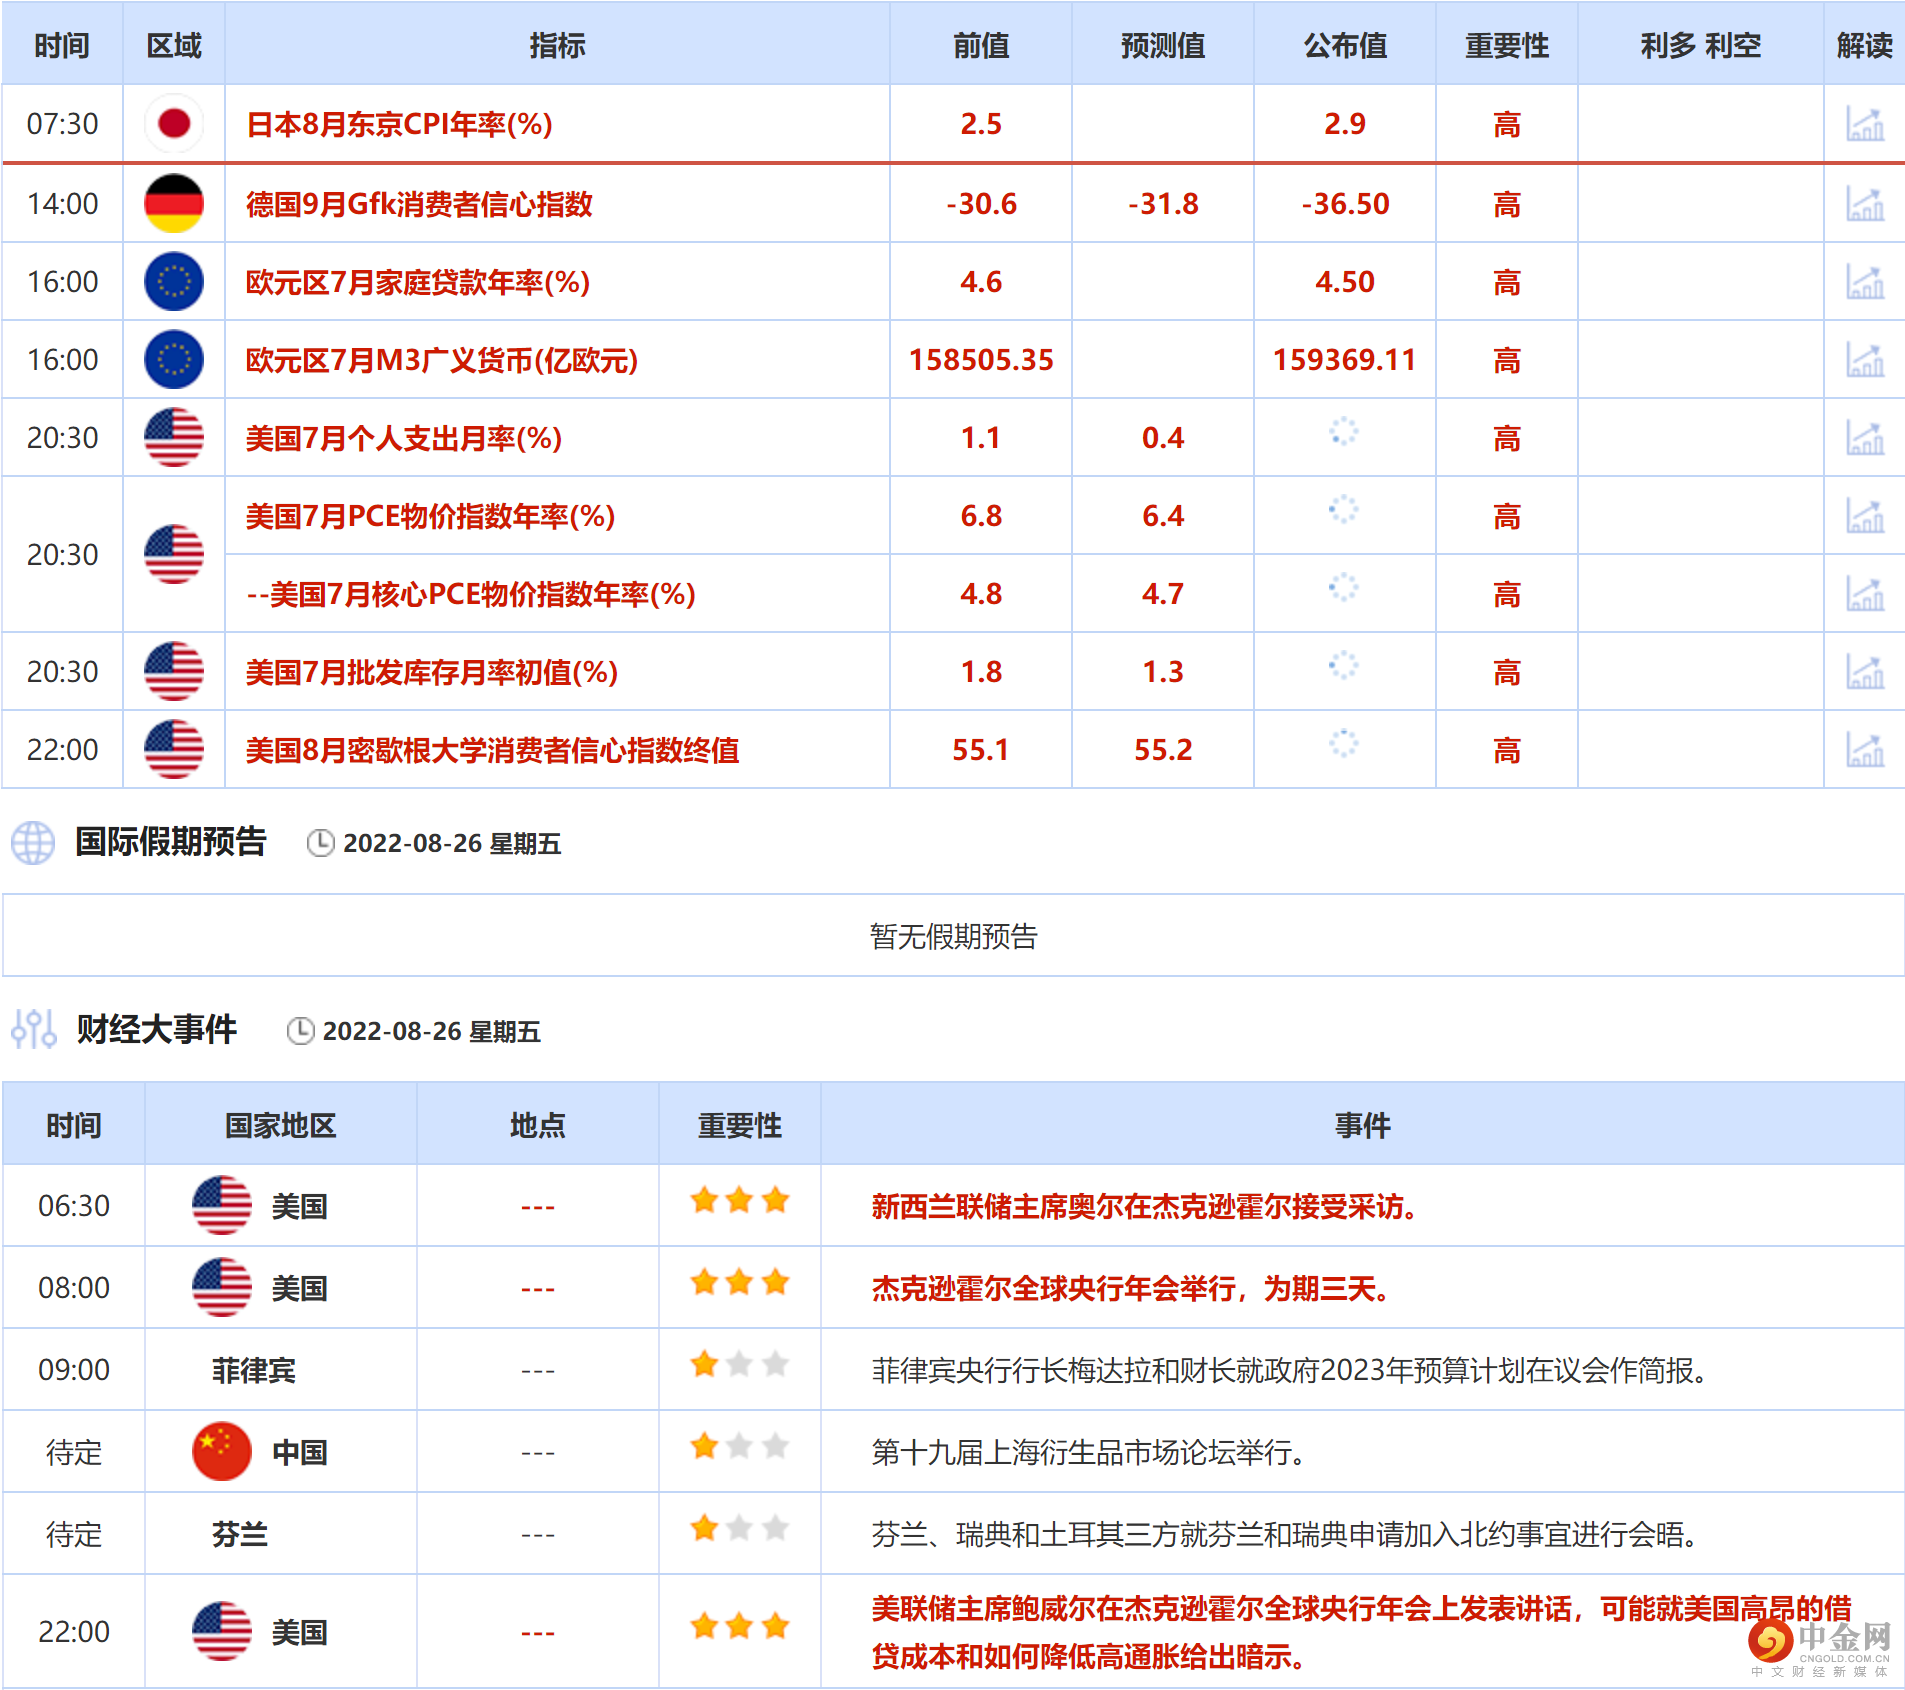Viewport: 1905px width, 1690px height.
Task: Click the Japan flag icon in the first row
Action: pos(174,123)
